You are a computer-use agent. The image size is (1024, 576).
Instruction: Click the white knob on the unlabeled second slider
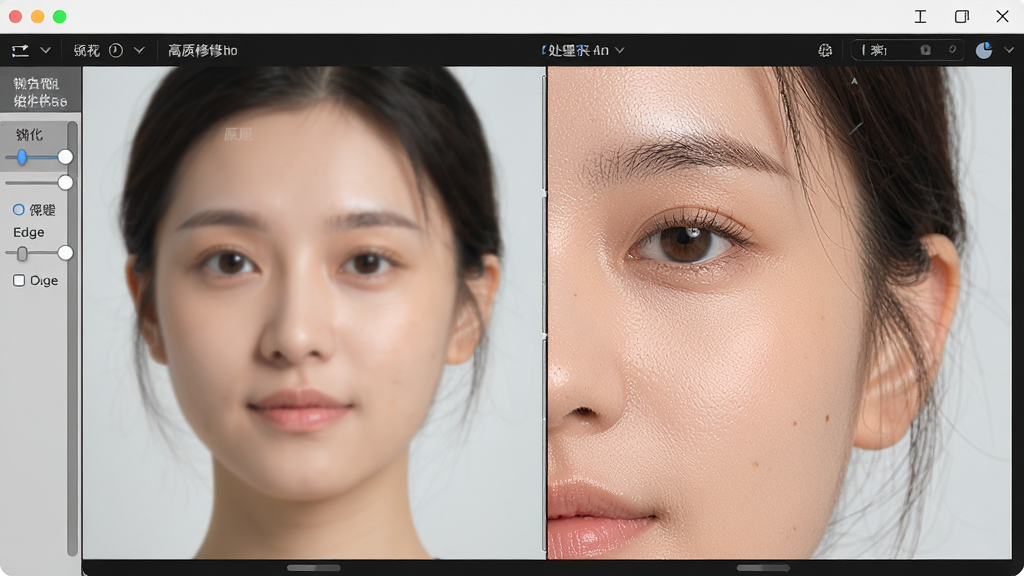coord(65,183)
